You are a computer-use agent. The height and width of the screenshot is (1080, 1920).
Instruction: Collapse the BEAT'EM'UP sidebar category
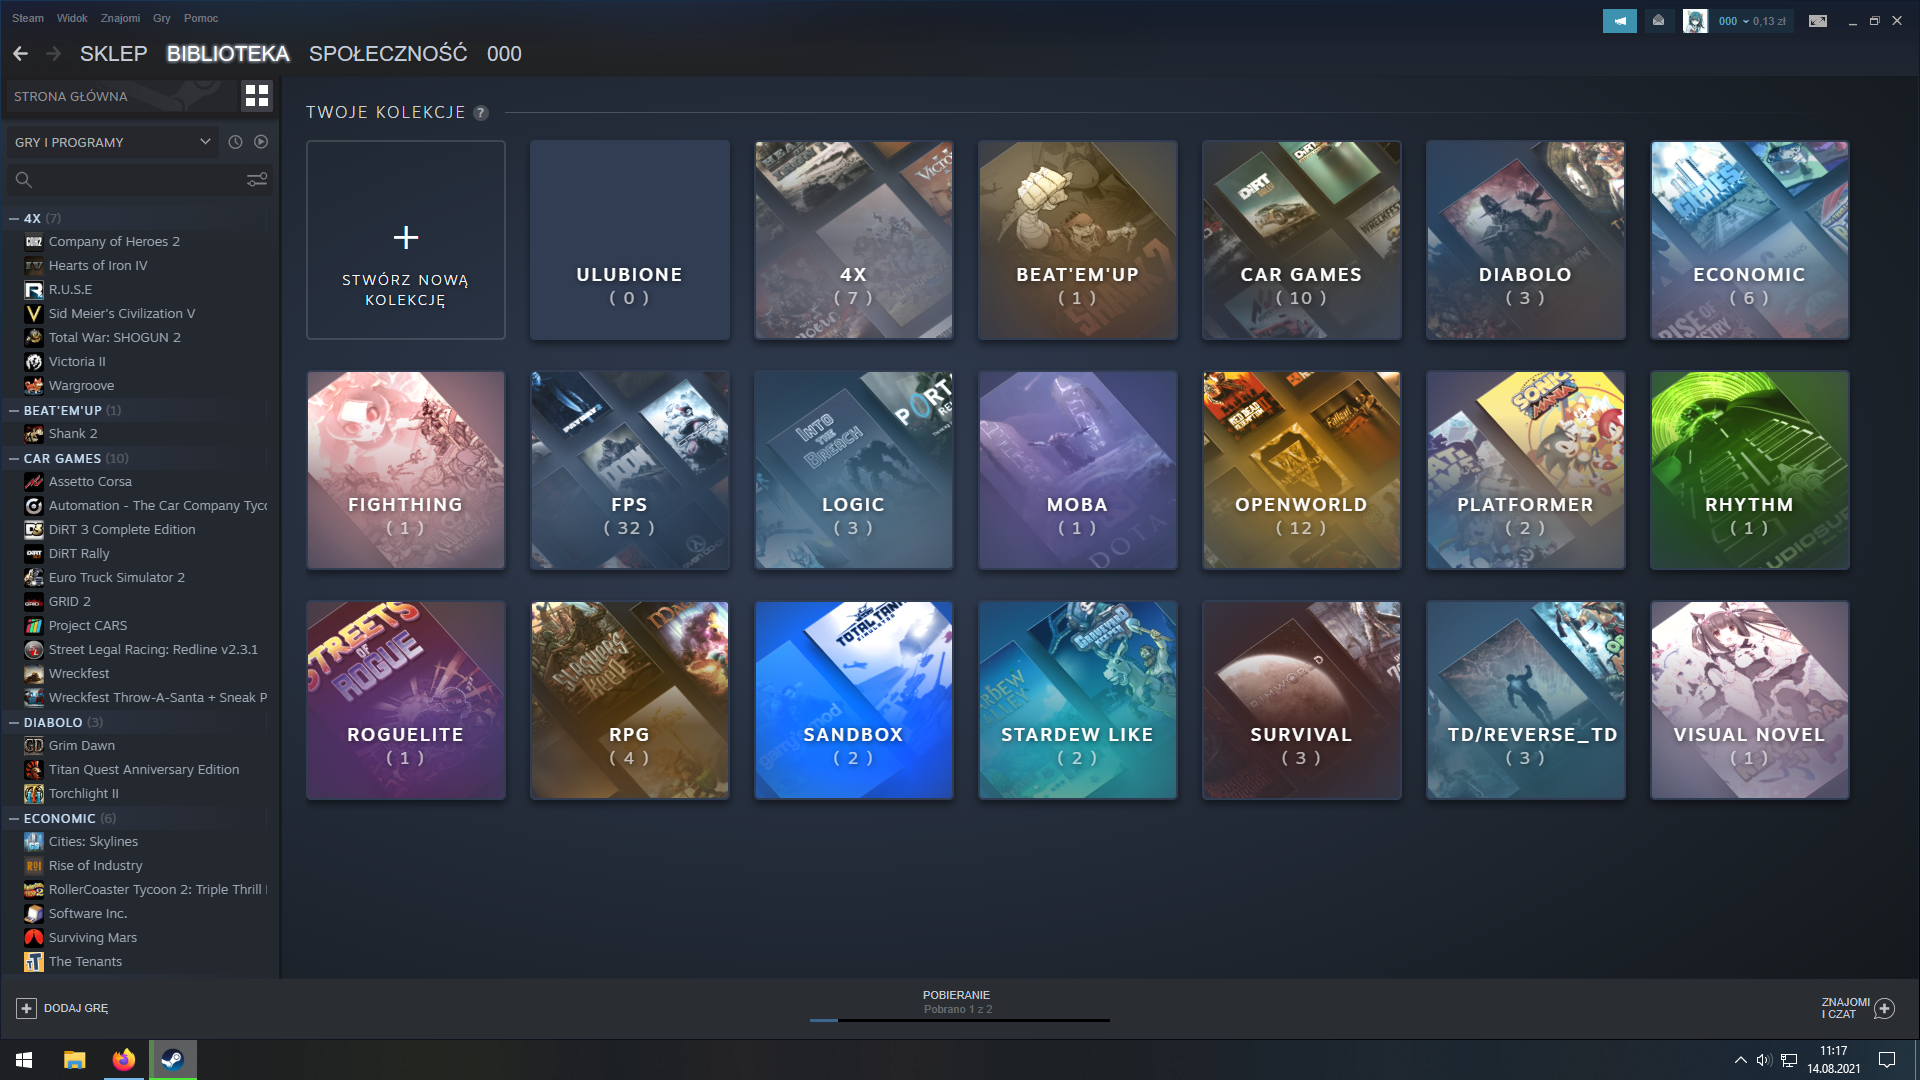pyautogui.click(x=14, y=410)
